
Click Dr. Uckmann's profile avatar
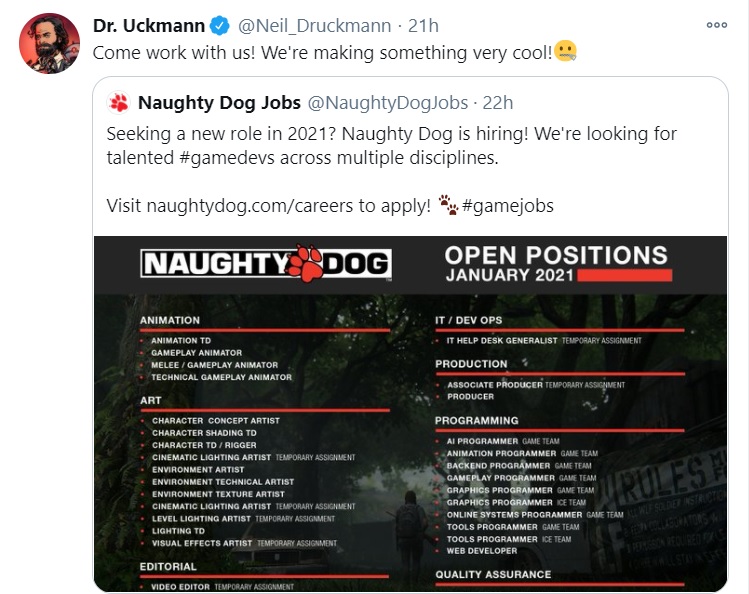pyautogui.click(x=49, y=43)
